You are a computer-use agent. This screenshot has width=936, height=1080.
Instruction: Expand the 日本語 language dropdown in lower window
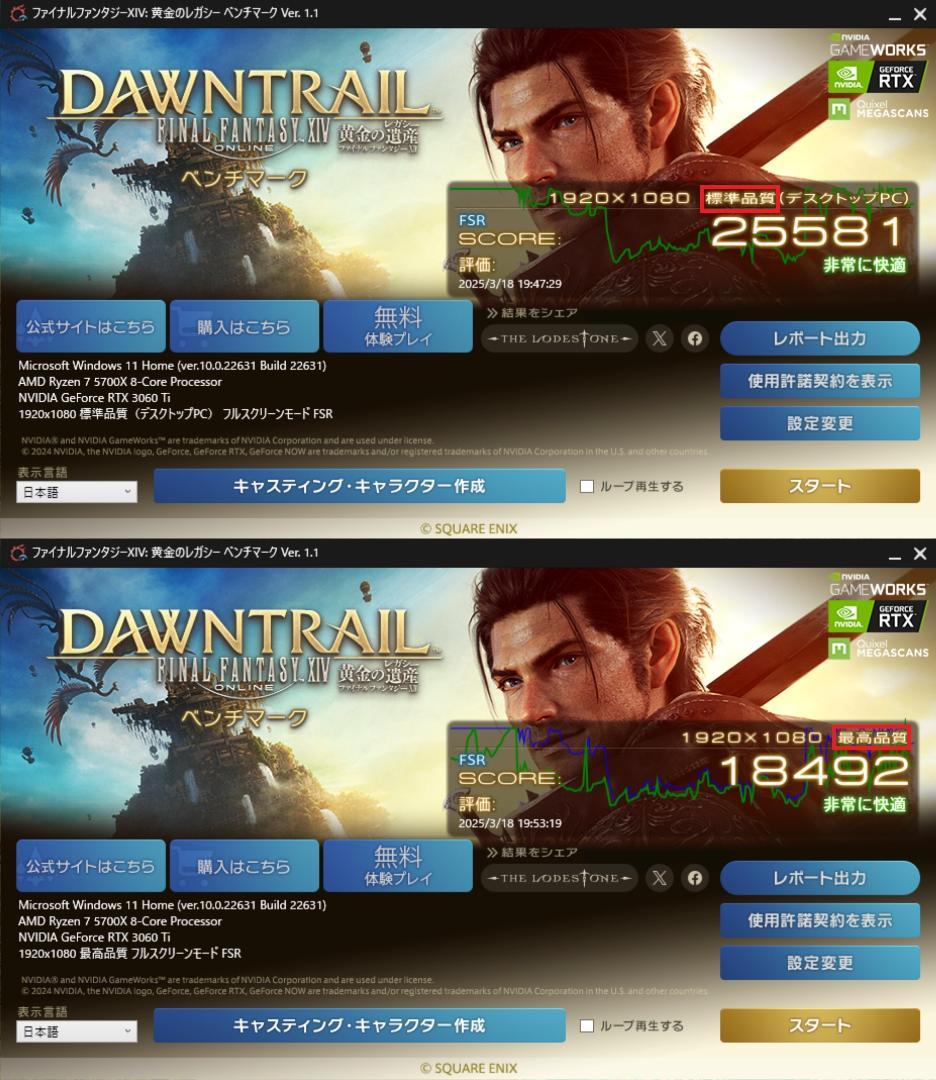pyautogui.click(x=76, y=1031)
